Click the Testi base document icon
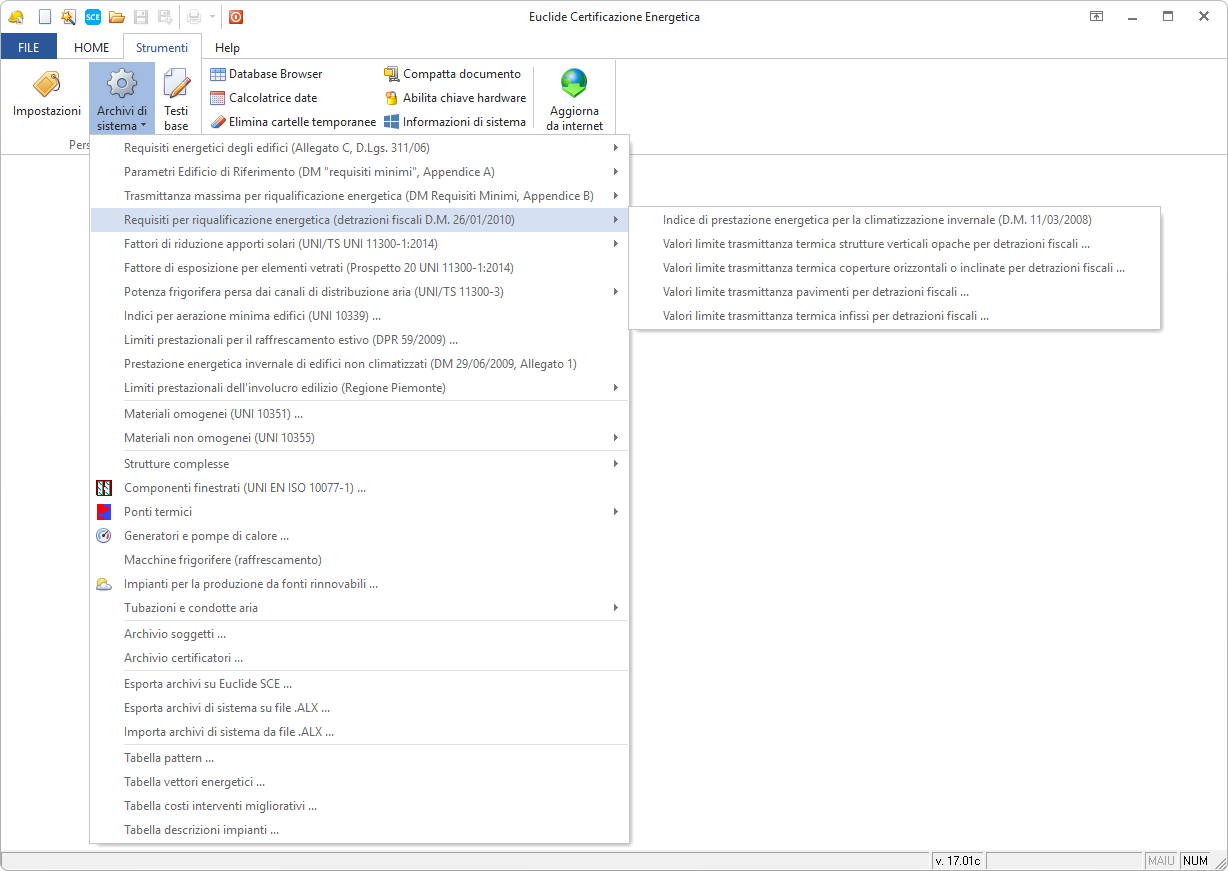Viewport: 1228px width, 871px height. pyautogui.click(x=176, y=86)
